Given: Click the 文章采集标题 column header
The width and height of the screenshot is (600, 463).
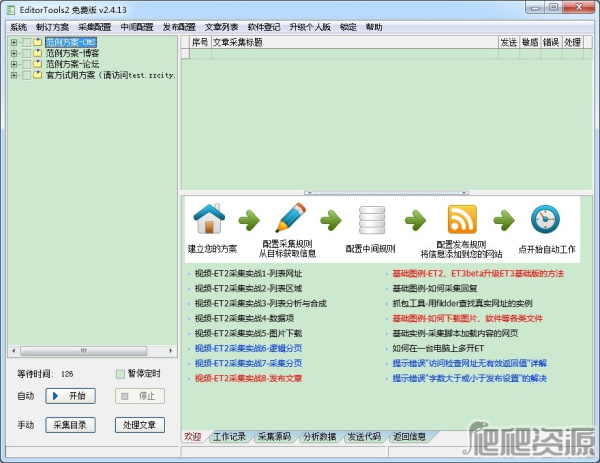Looking at the screenshot, I should click(355, 42).
